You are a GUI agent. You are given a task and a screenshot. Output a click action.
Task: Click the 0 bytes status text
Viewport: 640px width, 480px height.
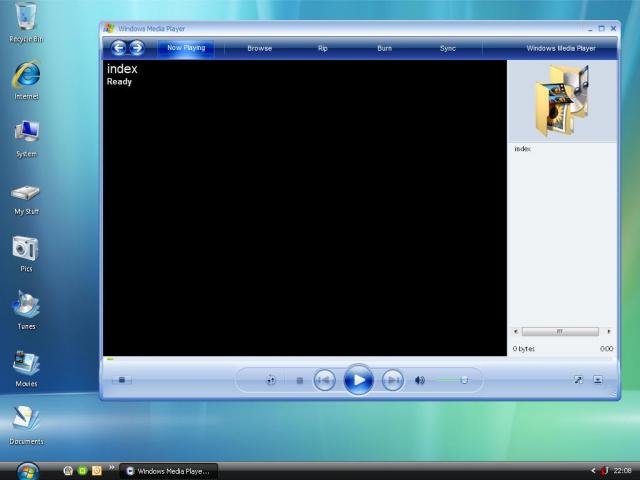[524, 349]
